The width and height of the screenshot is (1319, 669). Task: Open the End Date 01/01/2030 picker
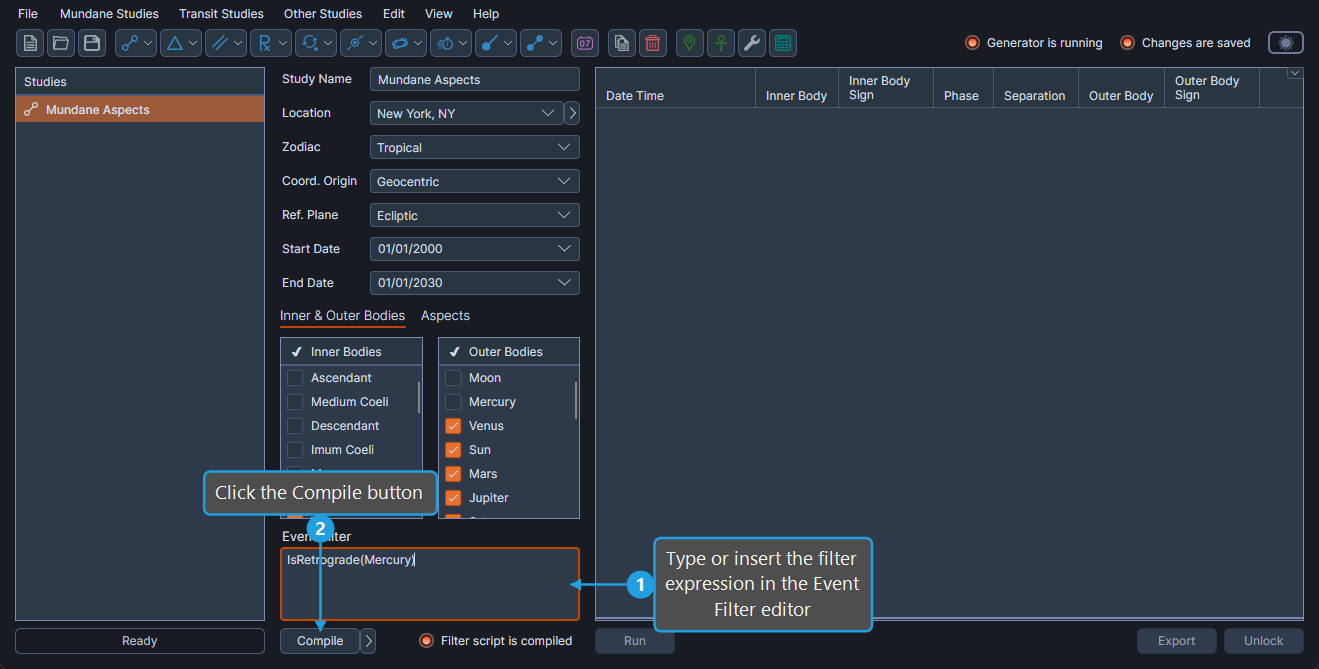pyautogui.click(x=475, y=283)
